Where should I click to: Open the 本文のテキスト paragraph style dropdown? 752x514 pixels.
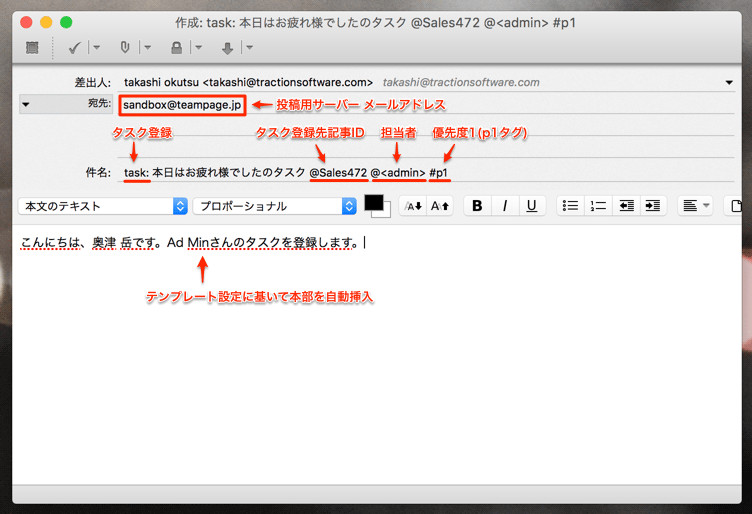[x=103, y=206]
